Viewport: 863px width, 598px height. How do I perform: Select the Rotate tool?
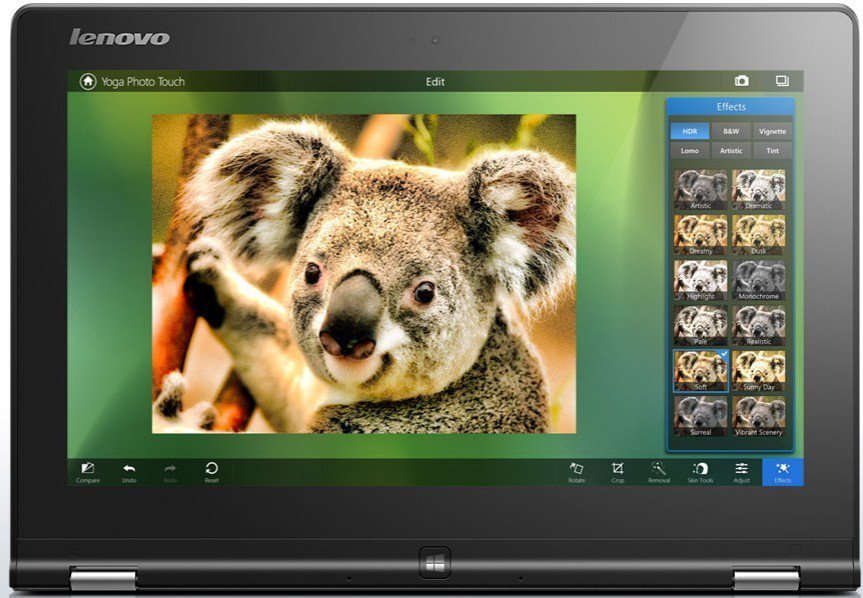576,471
